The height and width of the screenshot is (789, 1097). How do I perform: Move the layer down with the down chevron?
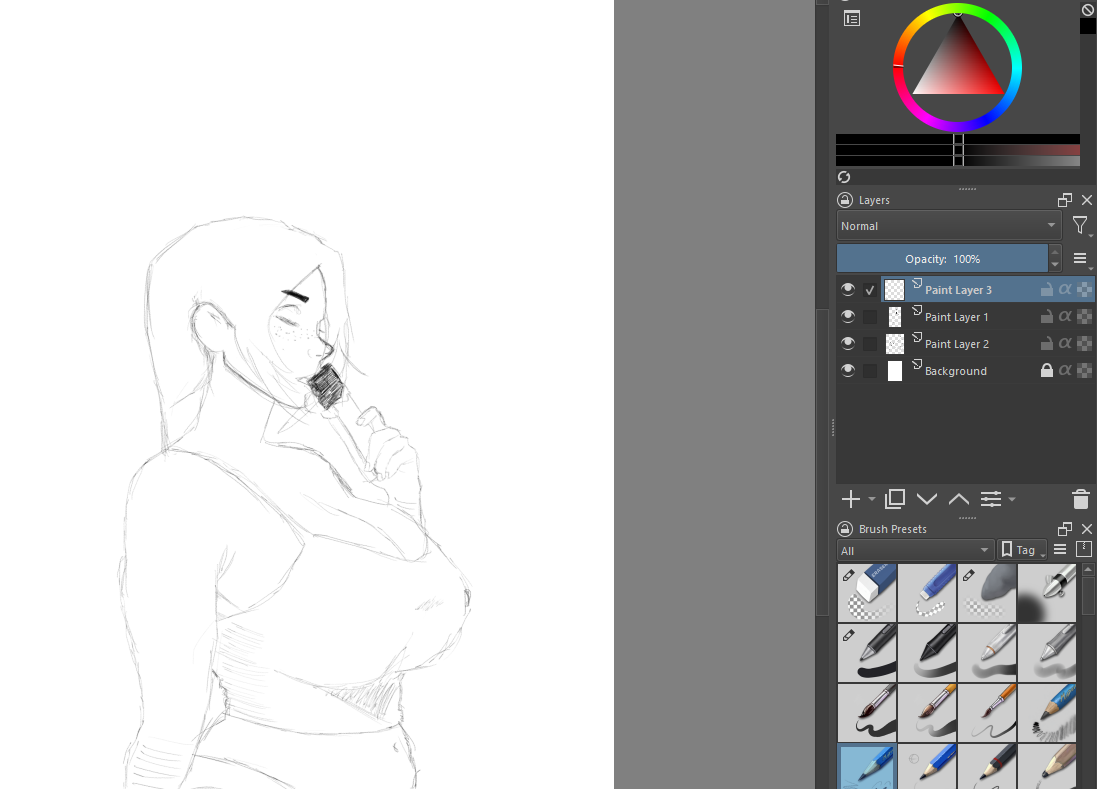pyautogui.click(x=927, y=499)
